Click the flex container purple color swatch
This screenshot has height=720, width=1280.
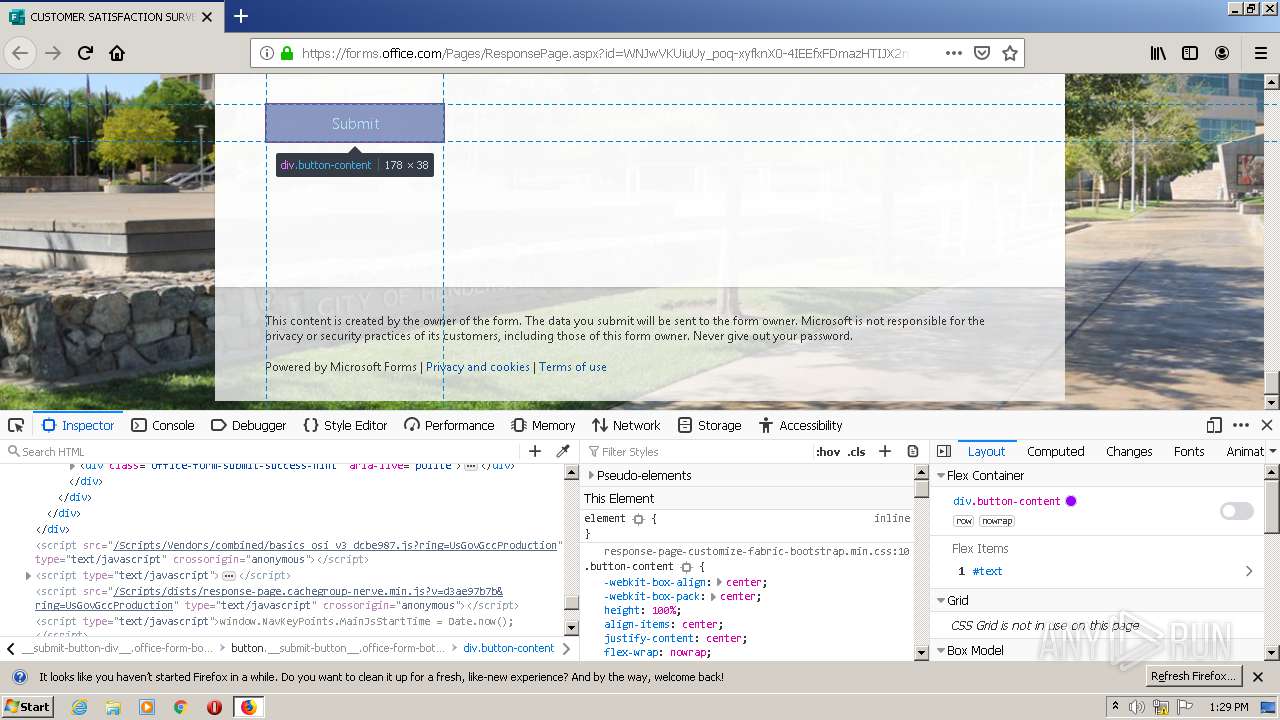[x=1071, y=501]
